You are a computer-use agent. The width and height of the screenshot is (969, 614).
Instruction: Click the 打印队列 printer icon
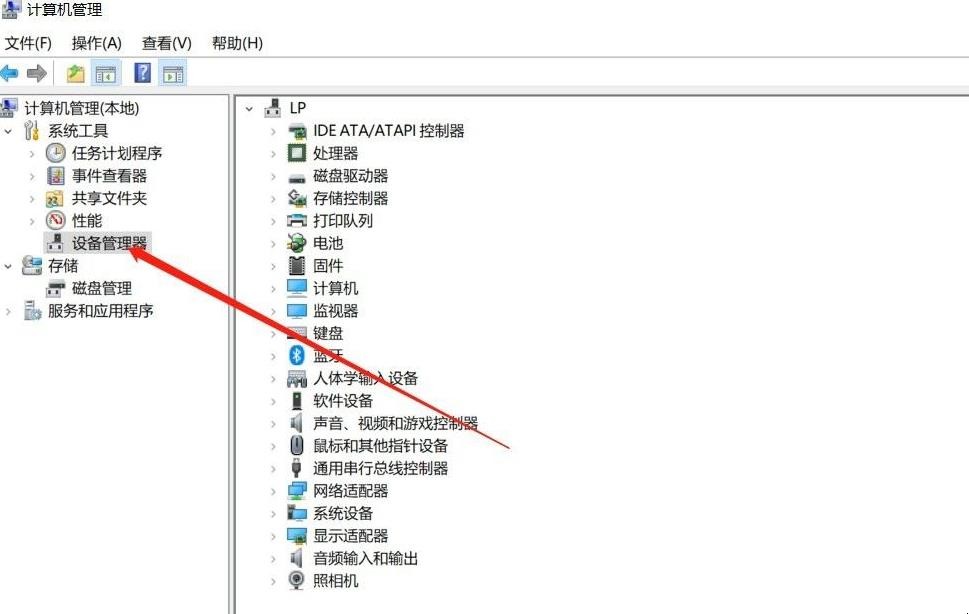[x=297, y=221]
